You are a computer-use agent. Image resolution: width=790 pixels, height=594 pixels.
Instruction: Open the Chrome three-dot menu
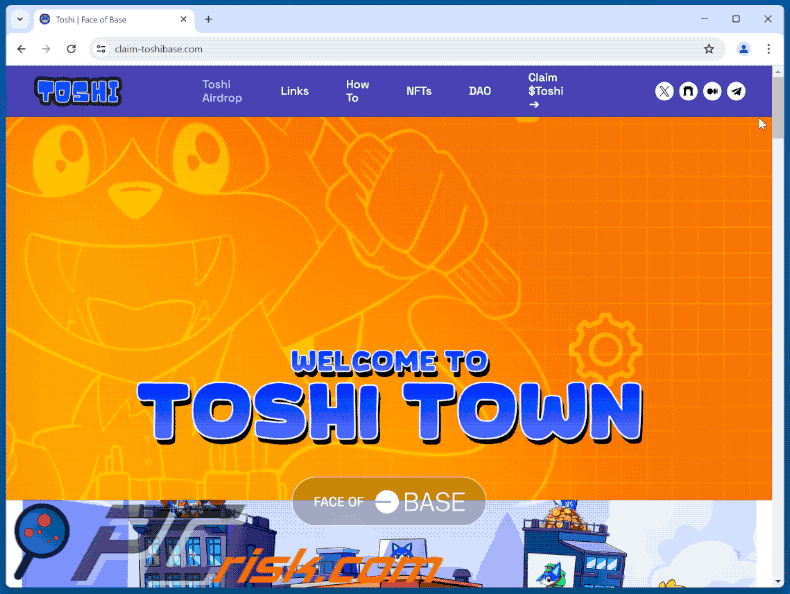tap(769, 49)
